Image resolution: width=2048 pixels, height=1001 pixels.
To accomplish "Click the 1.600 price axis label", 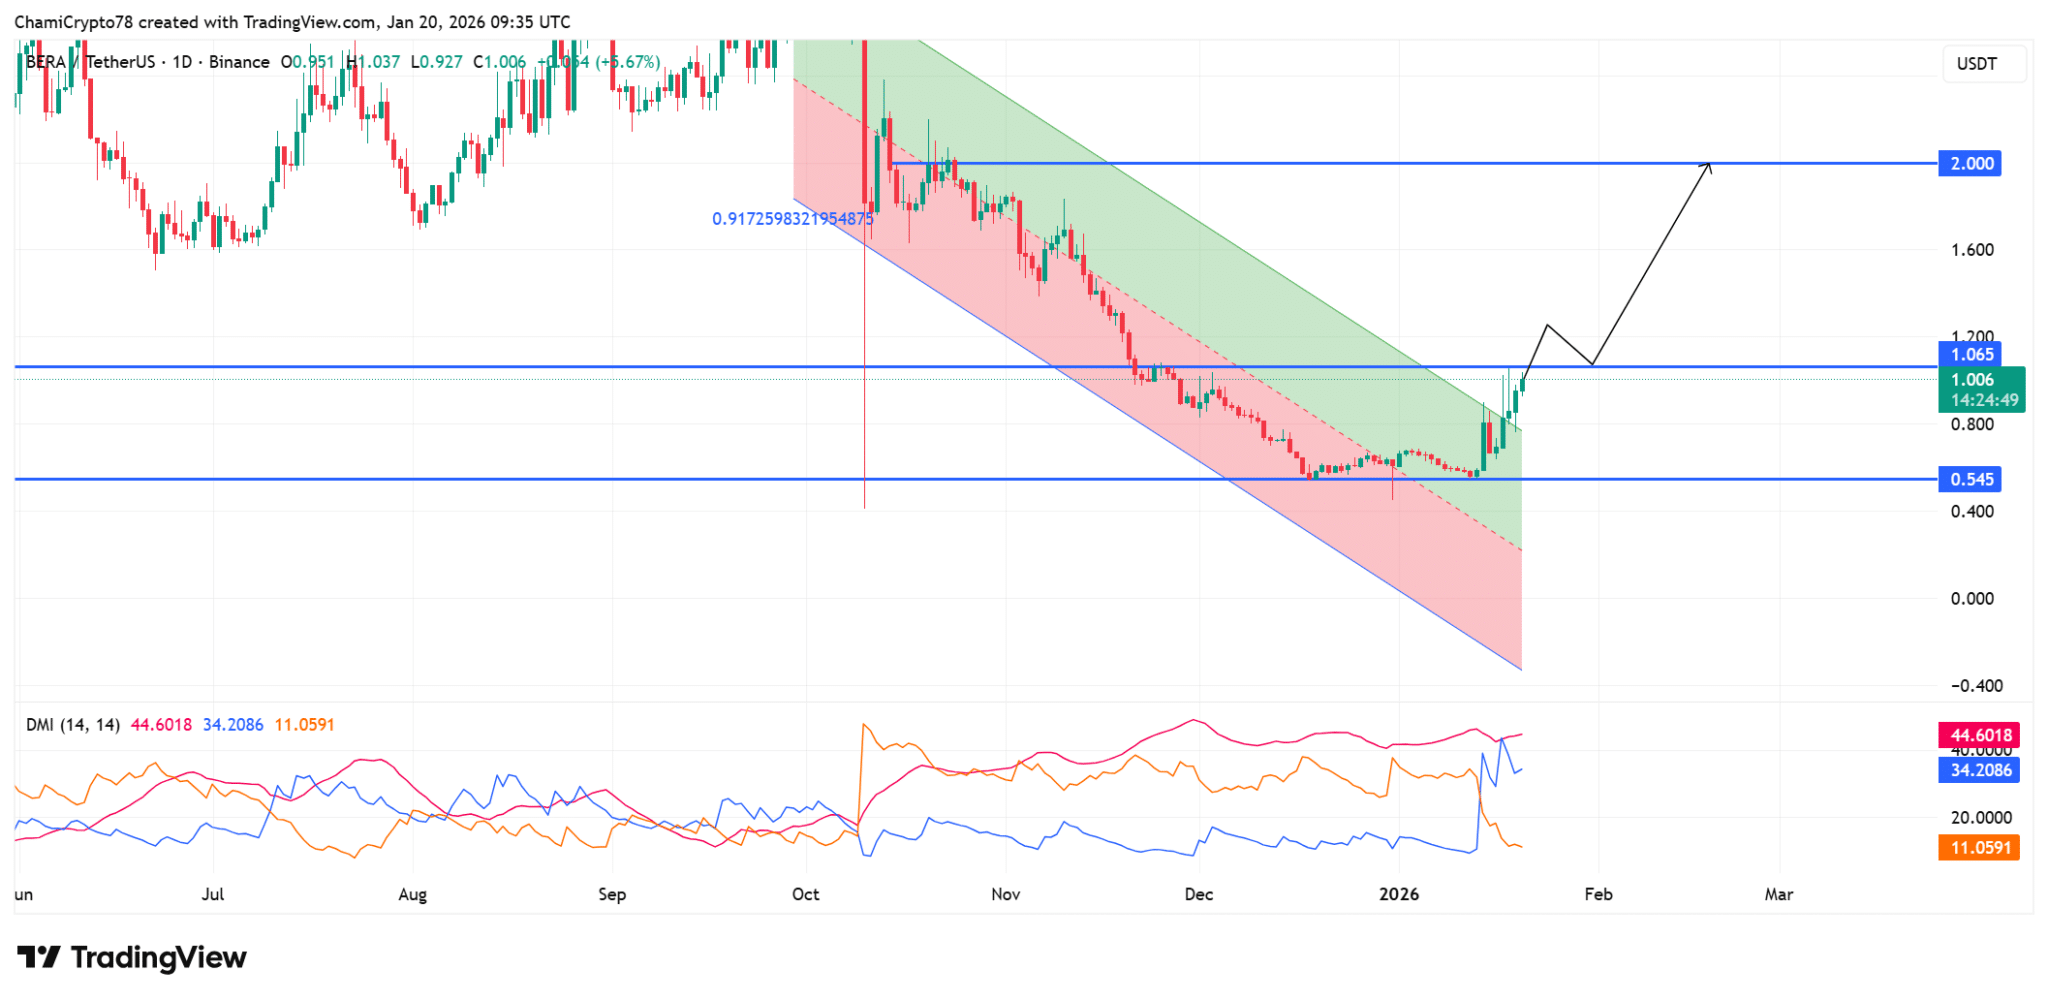I will coord(1972,250).
